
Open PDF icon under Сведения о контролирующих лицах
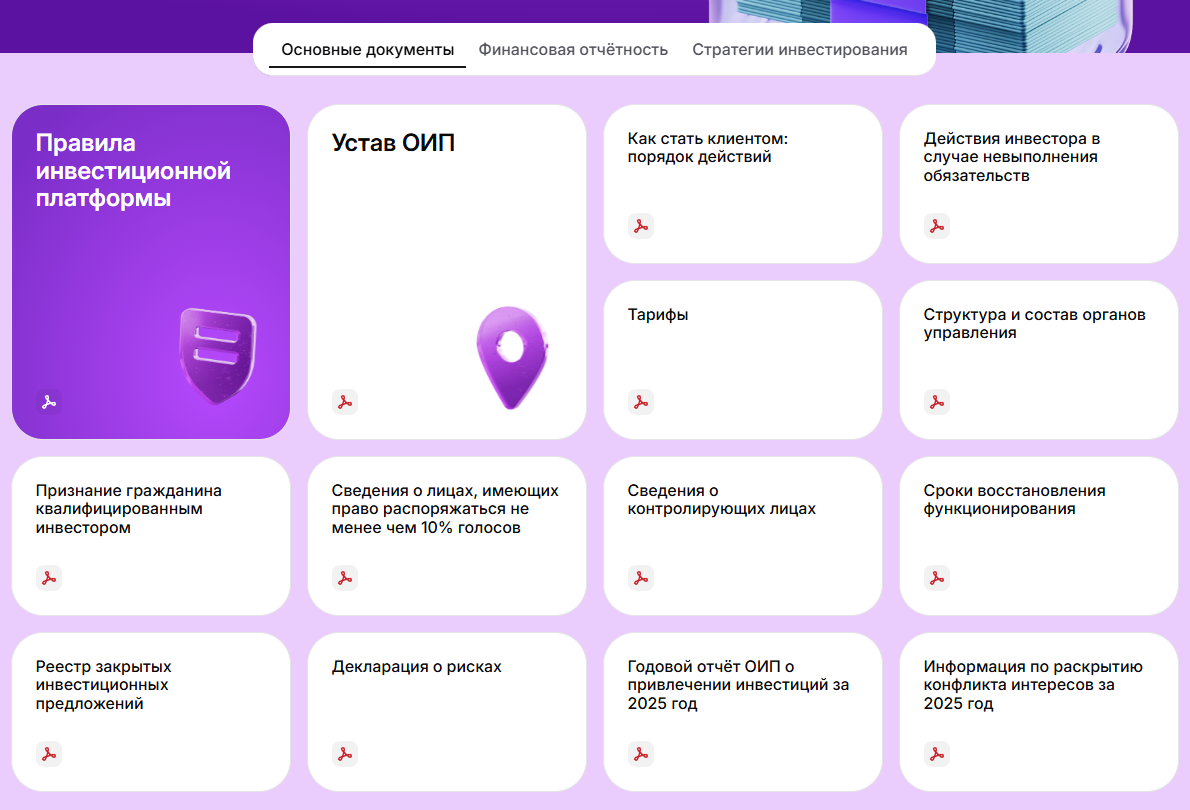point(641,578)
